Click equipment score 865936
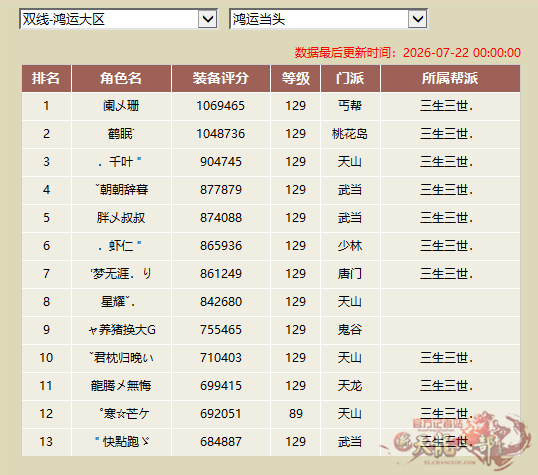 221,246
